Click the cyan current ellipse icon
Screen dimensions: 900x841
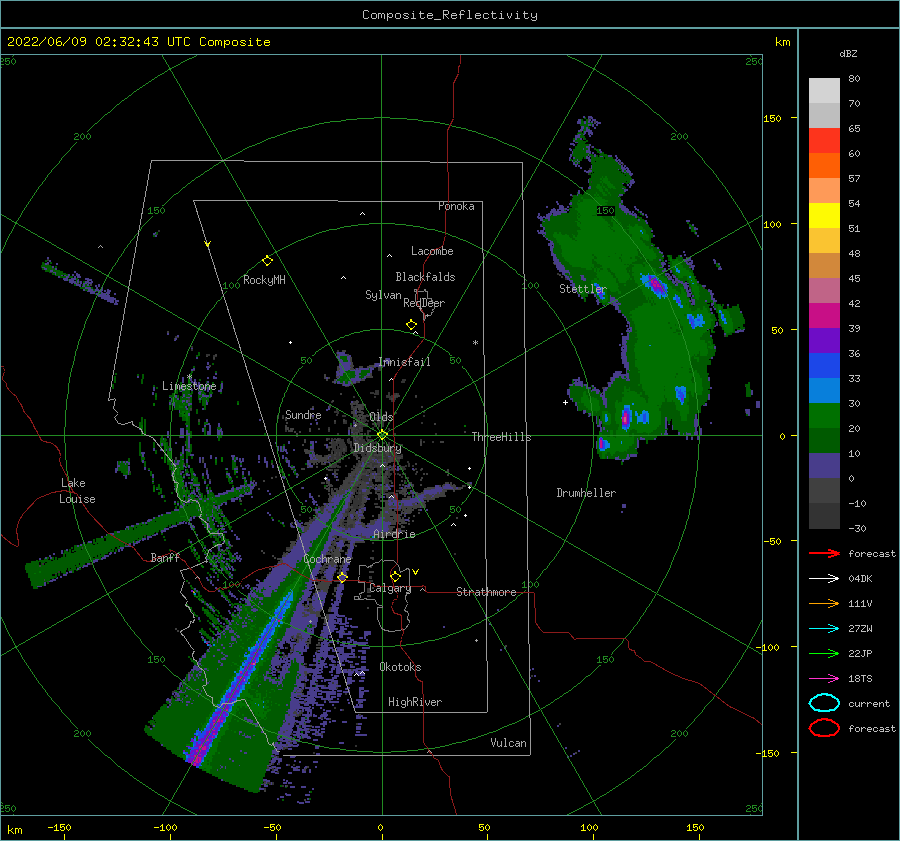(824, 703)
